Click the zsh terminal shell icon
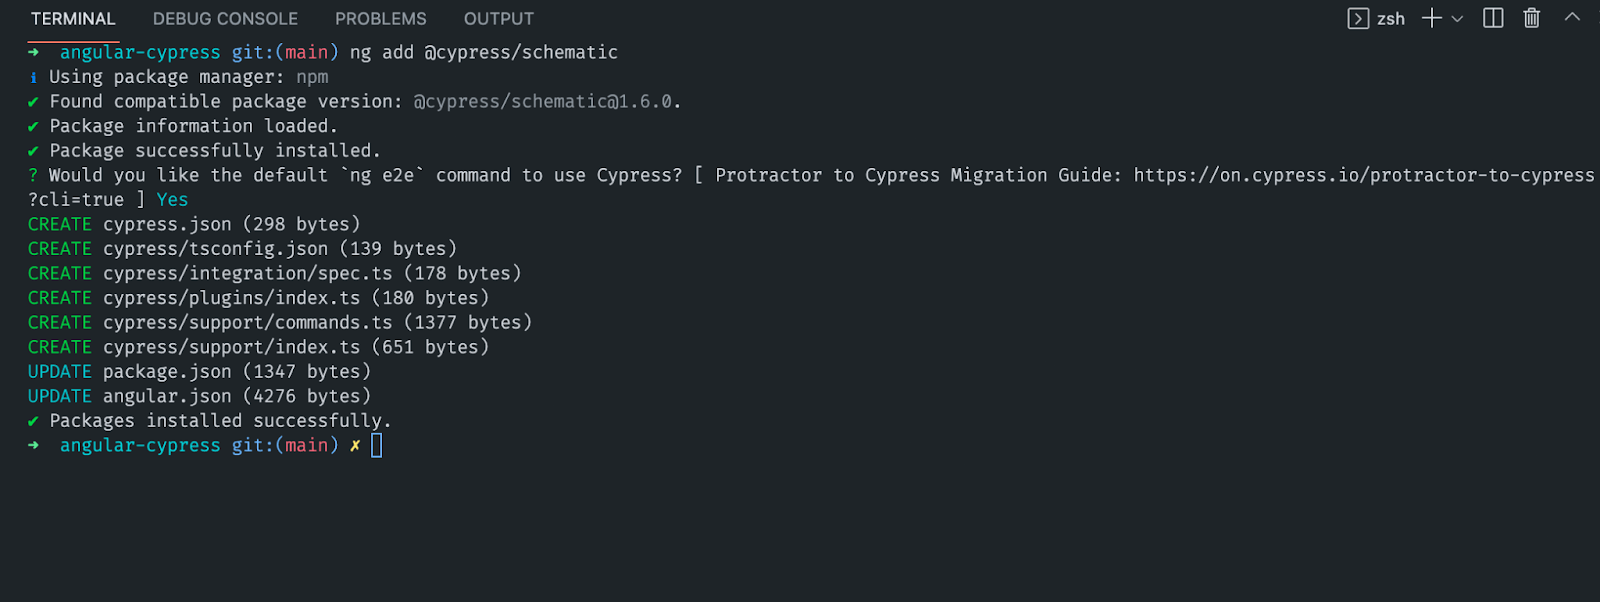The height and width of the screenshot is (602, 1600). pyautogui.click(x=1358, y=19)
